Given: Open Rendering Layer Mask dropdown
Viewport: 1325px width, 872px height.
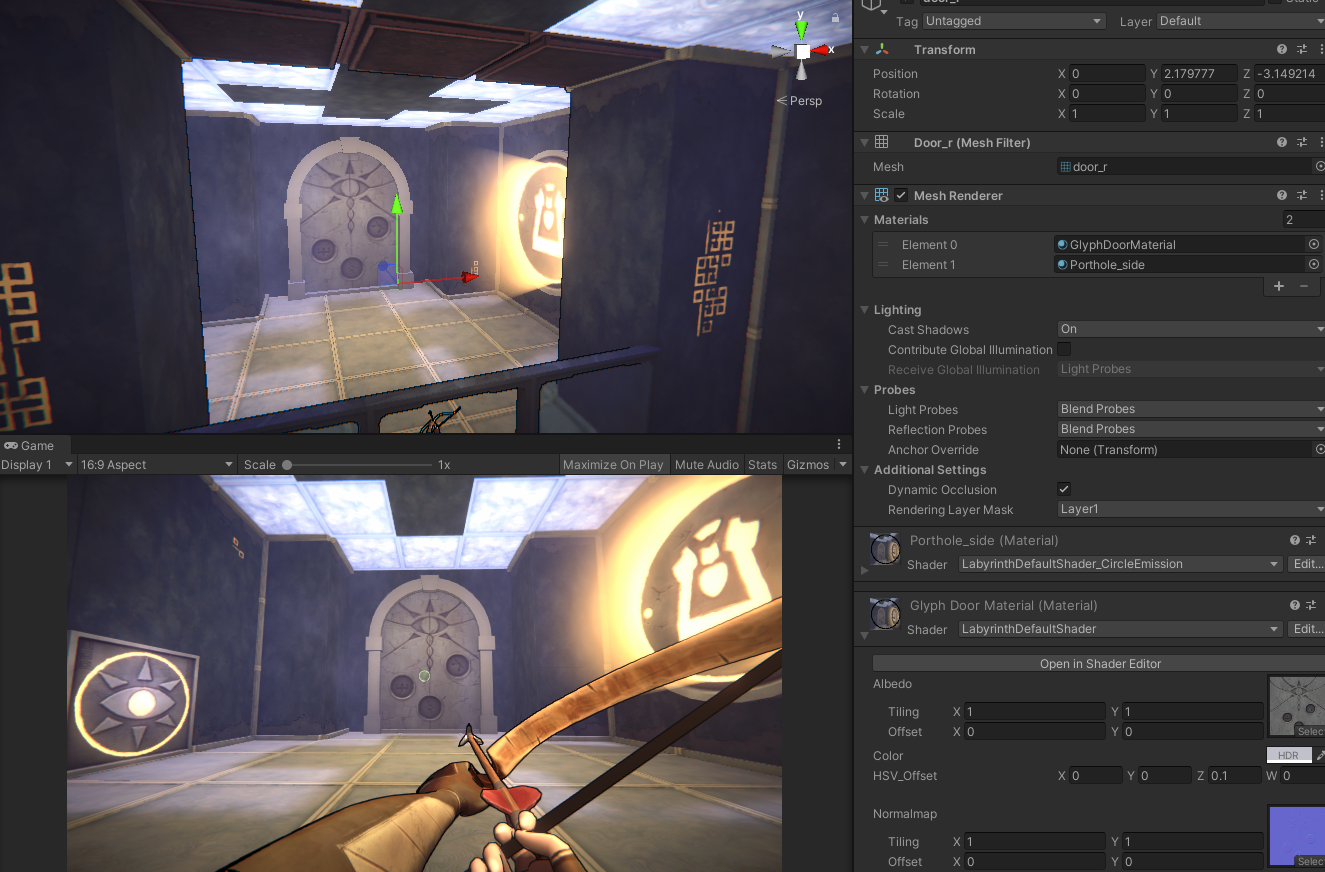Looking at the screenshot, I should 1191,509.
